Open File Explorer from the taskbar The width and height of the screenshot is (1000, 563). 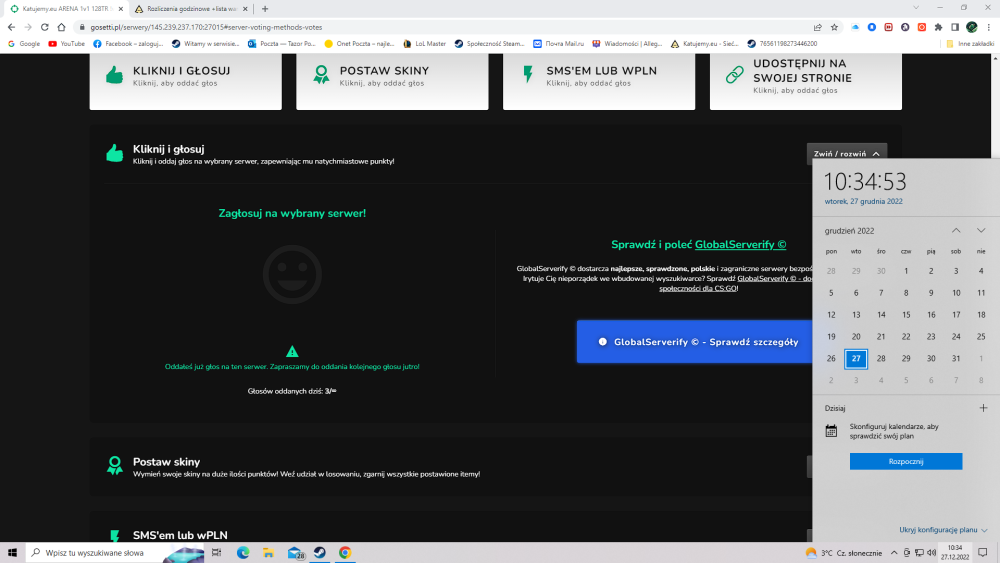coord(268,553)
